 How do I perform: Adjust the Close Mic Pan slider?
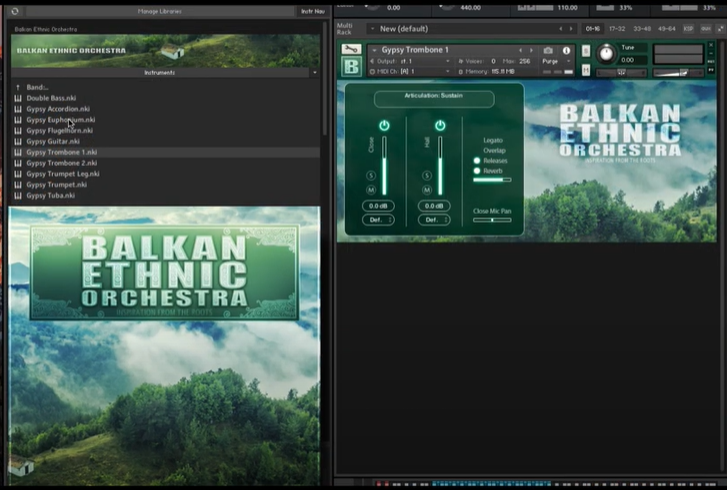(x=492, y=220)
